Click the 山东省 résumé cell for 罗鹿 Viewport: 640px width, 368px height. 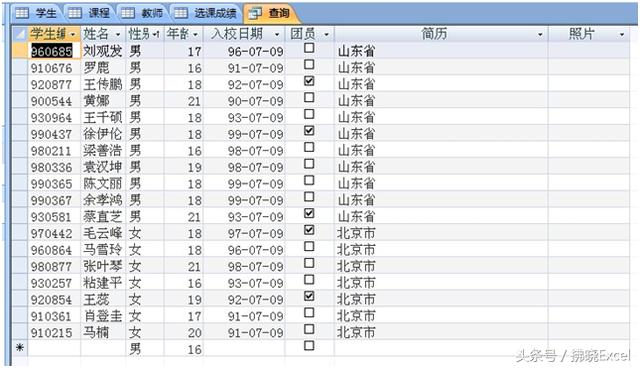pyautogui.click(x=441, y=68)
